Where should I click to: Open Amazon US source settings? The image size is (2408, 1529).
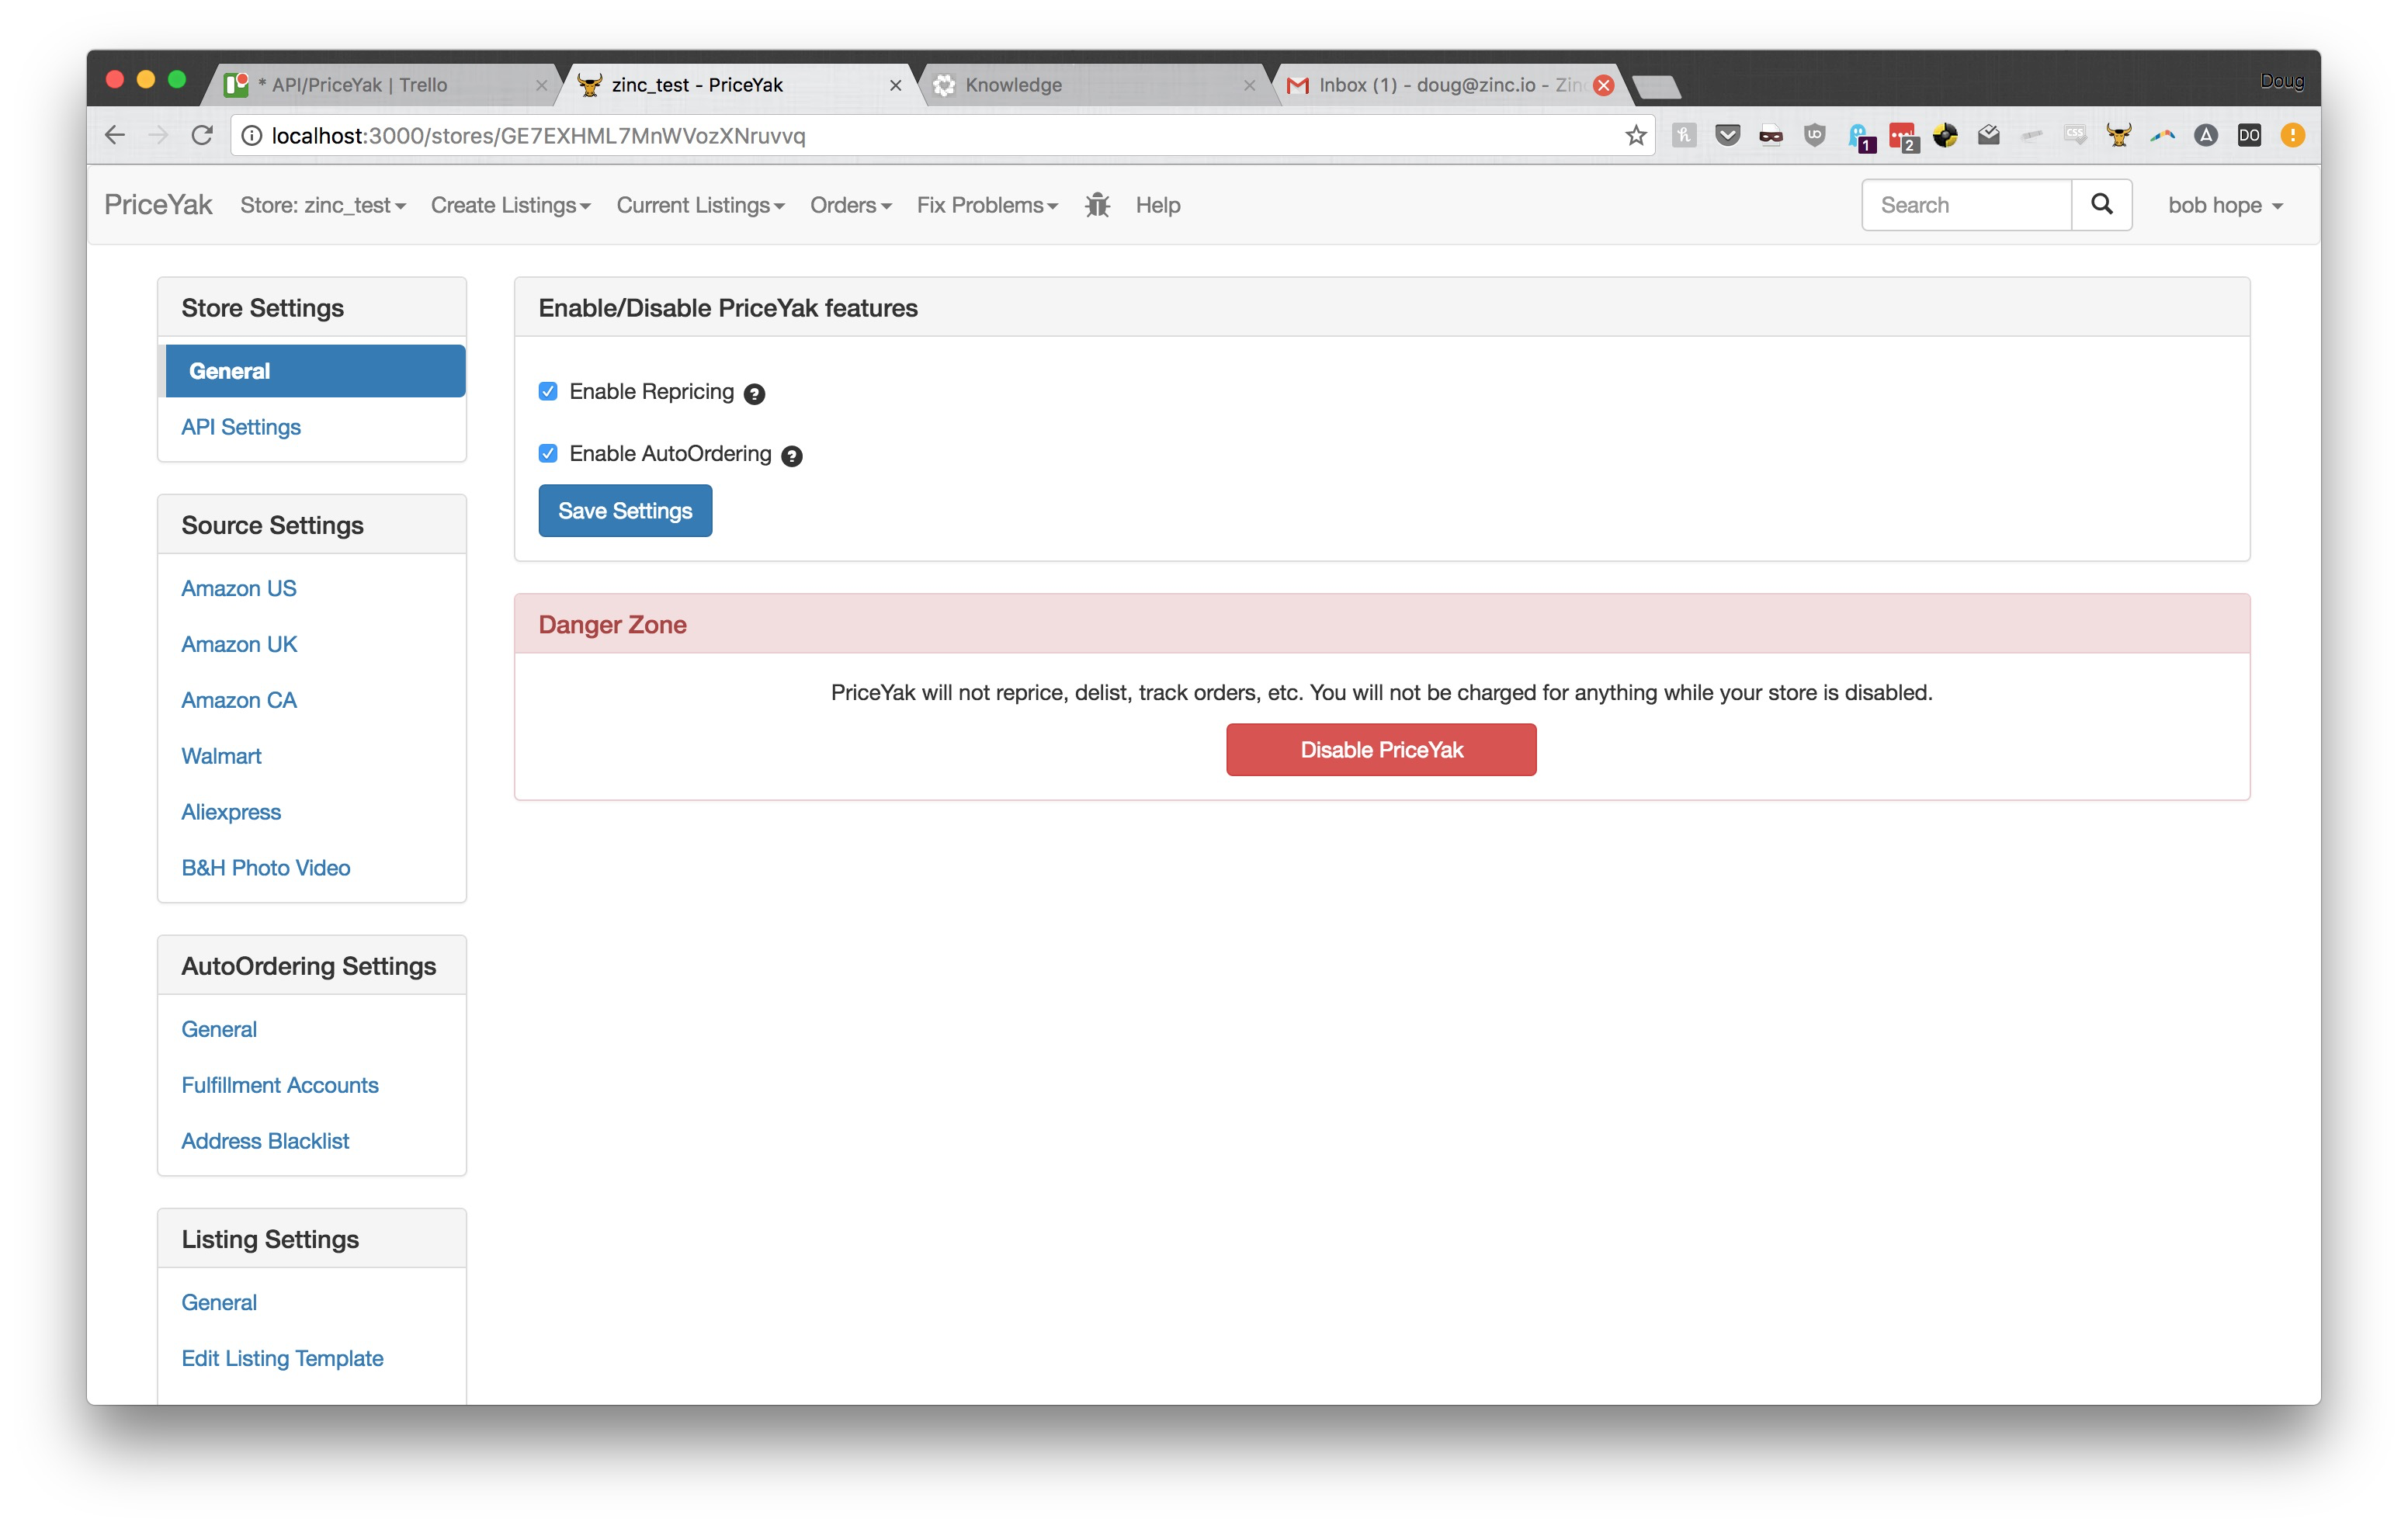(239, 589)
